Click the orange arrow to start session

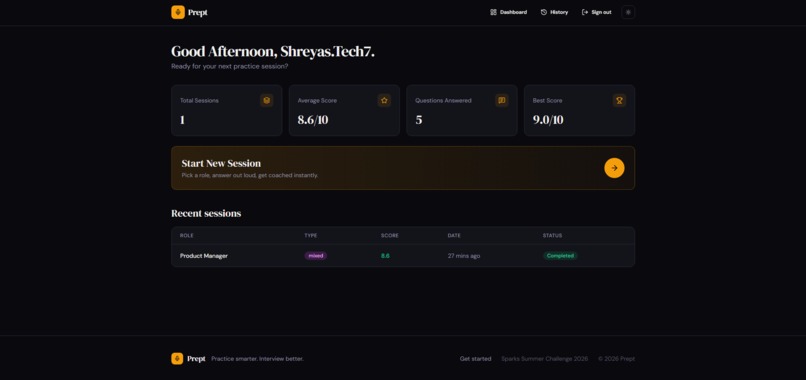tap(614, 168)
